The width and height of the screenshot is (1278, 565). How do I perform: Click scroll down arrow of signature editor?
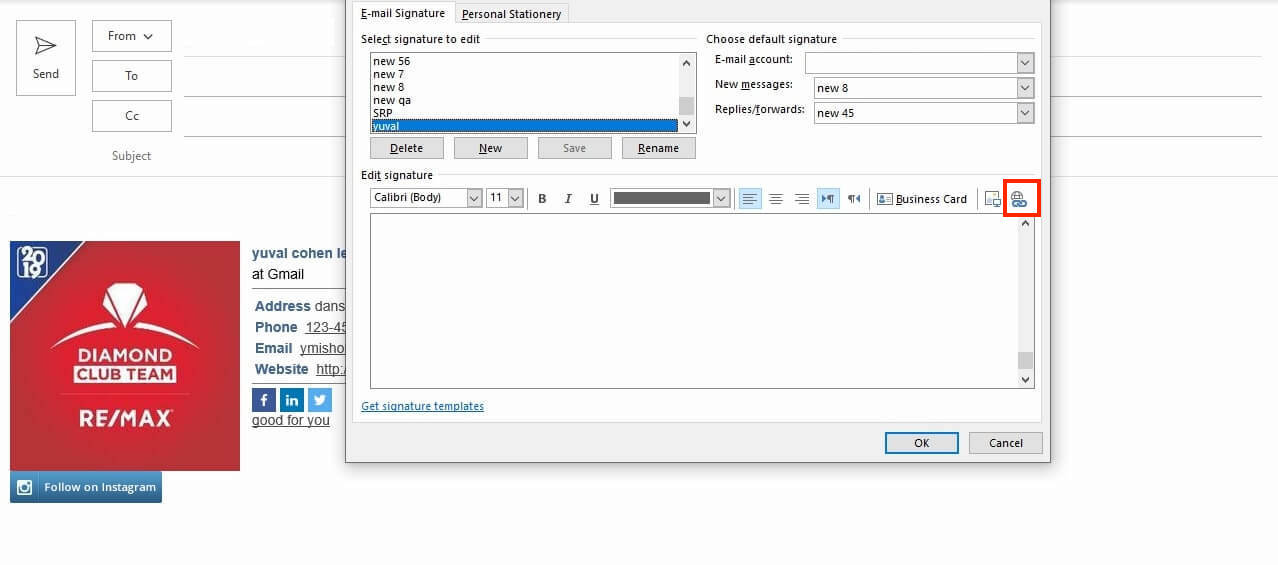[x=1025, y=379]
